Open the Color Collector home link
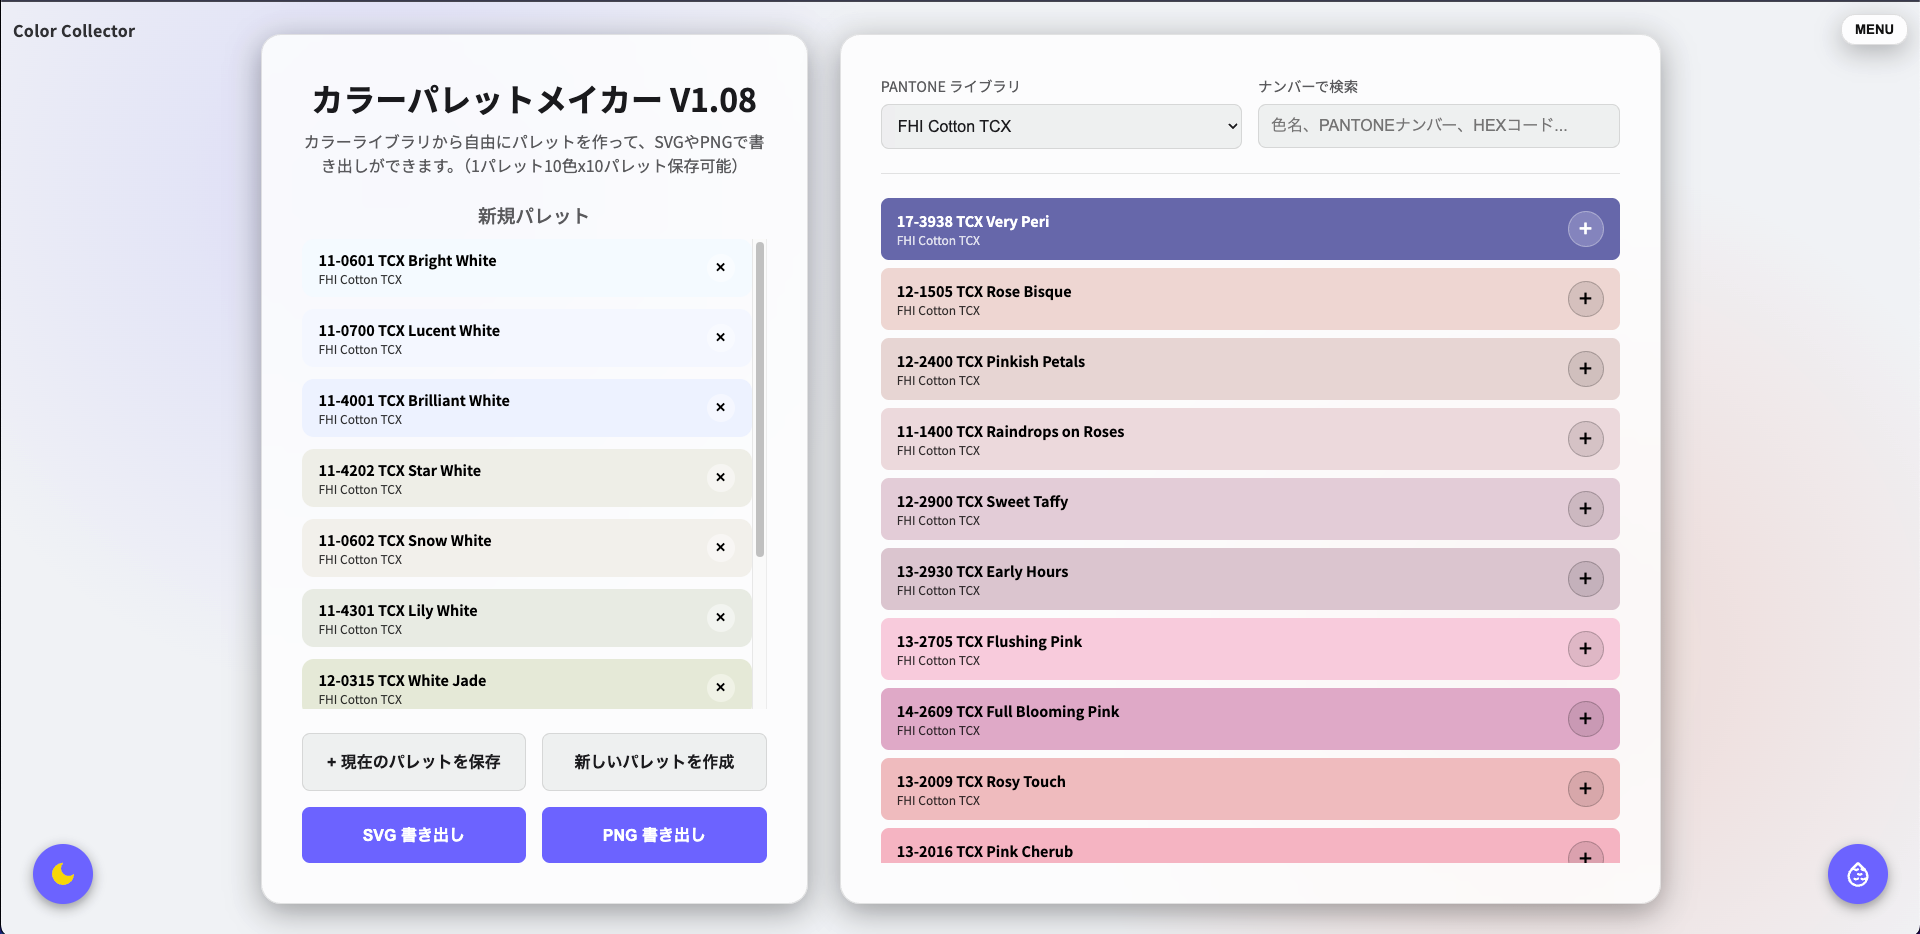Viewport: 1920px width, 934px height. click(74, 31)
